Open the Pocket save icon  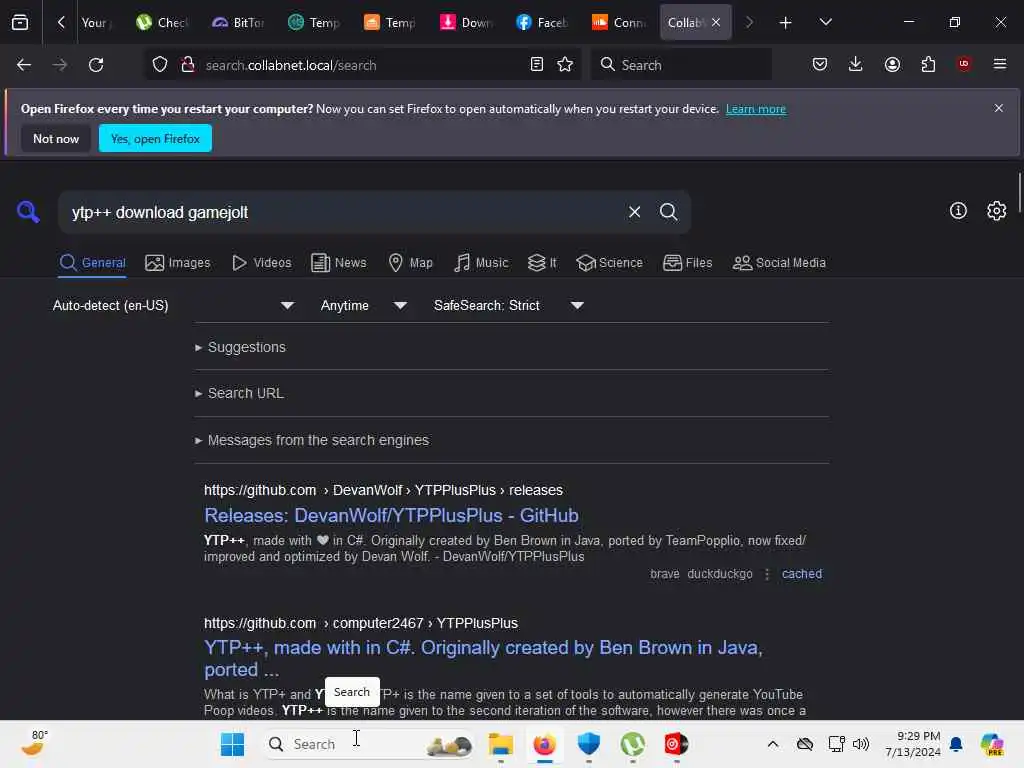point(820,64)
